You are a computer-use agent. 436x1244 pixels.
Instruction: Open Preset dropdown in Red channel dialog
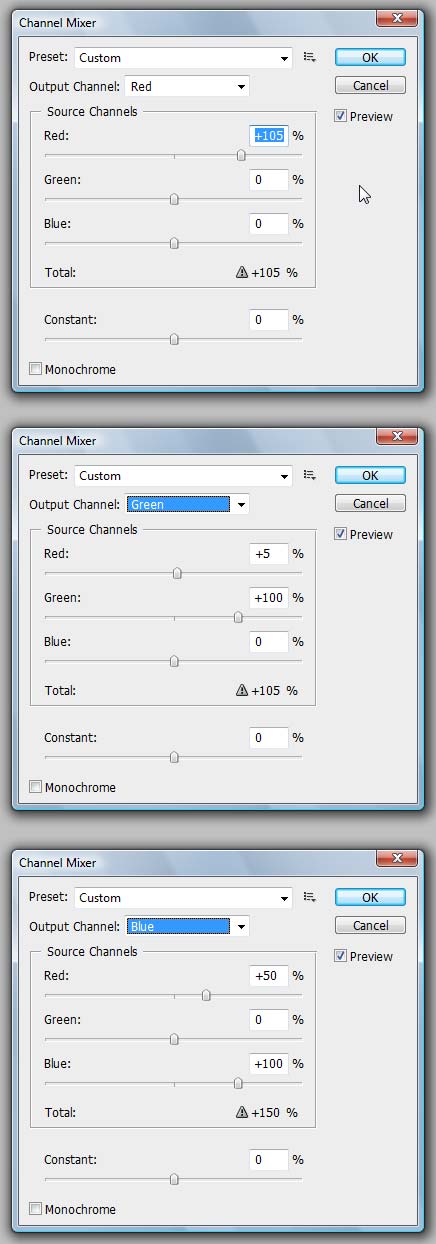[x=184, y=58]
